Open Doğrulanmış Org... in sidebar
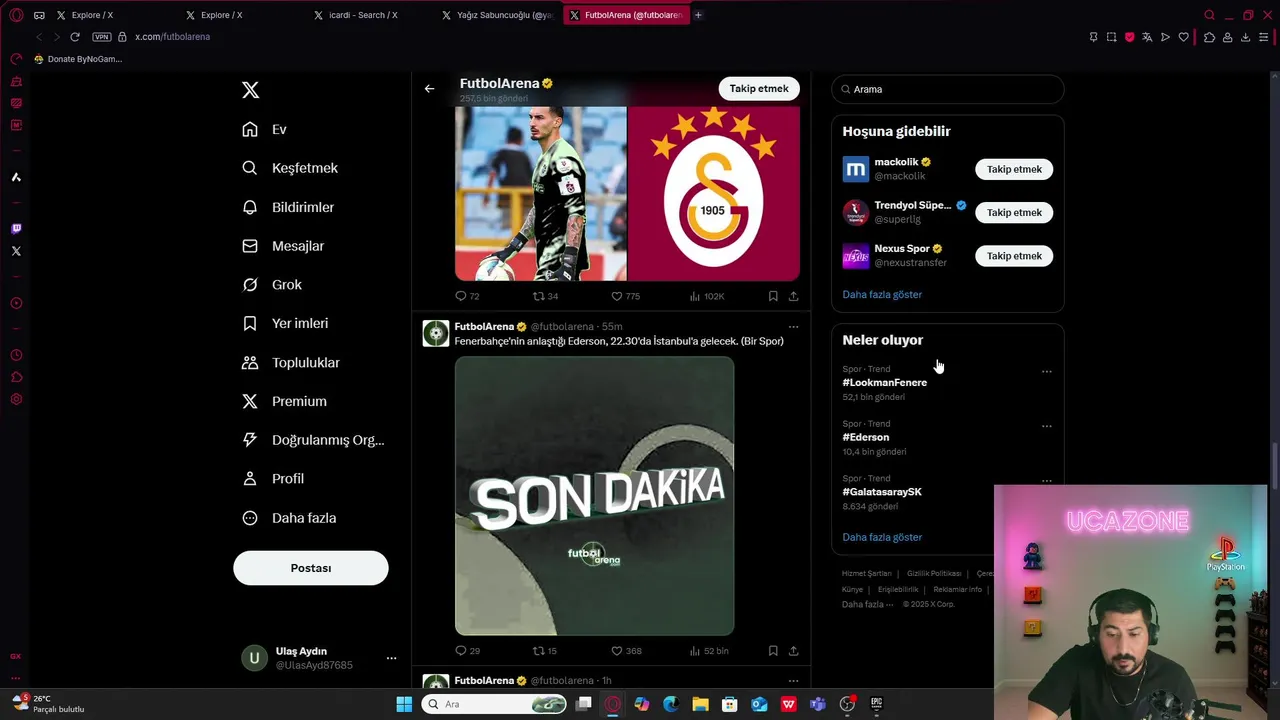Image resolution: width=1280 pixels, height=720 pixels. 313,440
